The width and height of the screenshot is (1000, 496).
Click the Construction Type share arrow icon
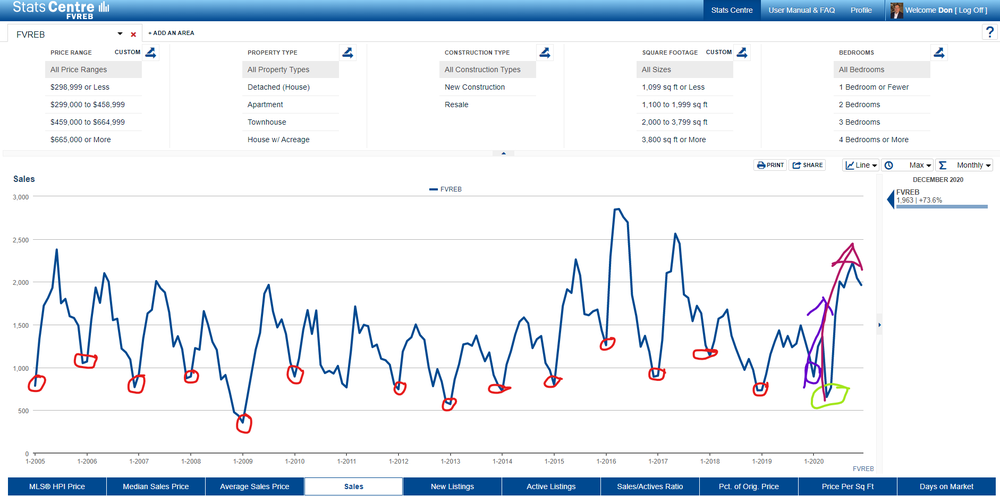[545, 53]
